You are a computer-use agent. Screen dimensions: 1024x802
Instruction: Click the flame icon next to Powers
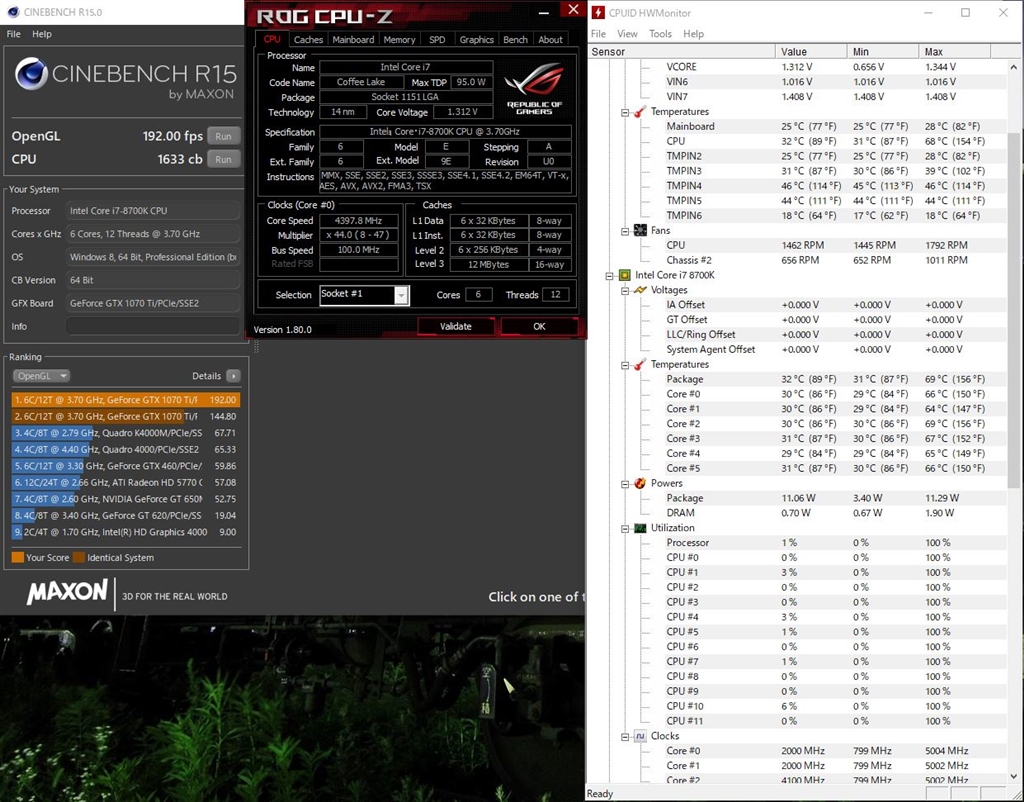pyautogui.click(x=639, y=483)
